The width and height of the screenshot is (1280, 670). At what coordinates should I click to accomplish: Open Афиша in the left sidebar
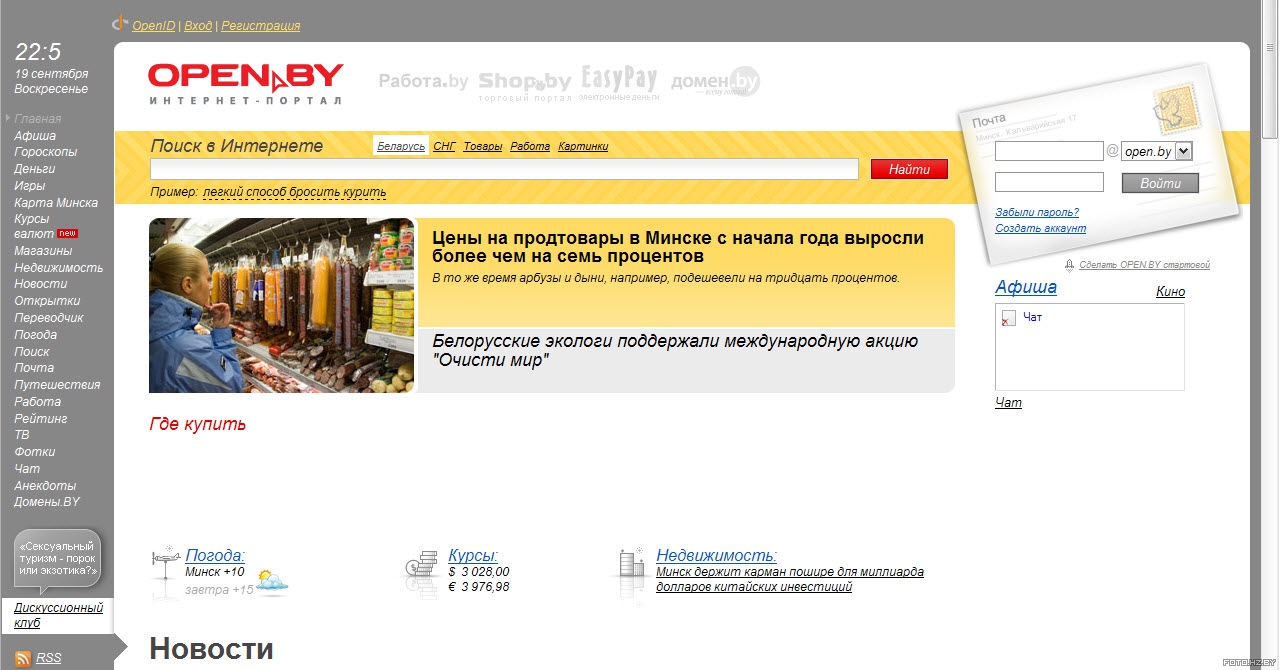tap(35, 136)
